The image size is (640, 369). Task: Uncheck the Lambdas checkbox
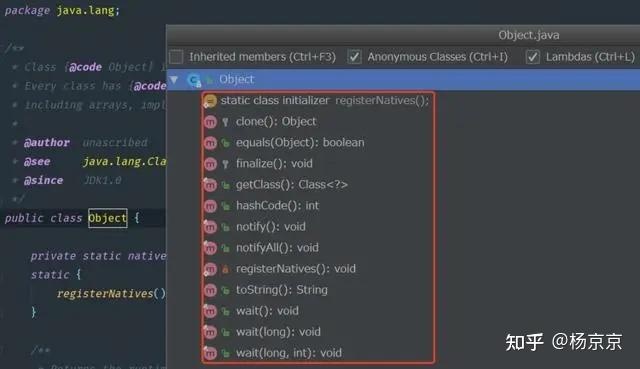[x=533, y=57]
